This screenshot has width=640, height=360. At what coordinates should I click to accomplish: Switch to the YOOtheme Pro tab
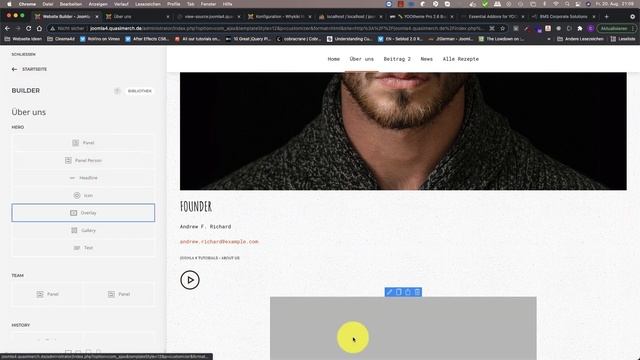pos(422,17)
